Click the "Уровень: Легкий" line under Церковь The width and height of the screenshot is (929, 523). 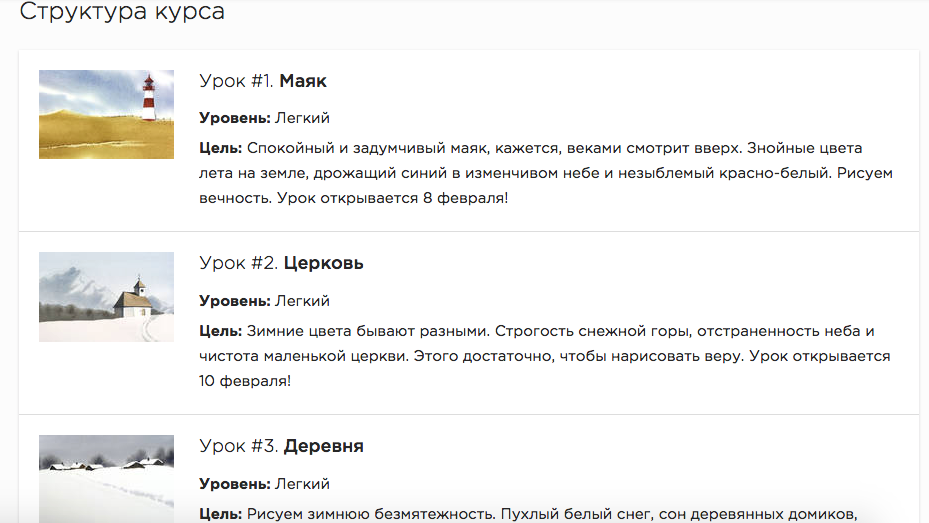[264, 301]
